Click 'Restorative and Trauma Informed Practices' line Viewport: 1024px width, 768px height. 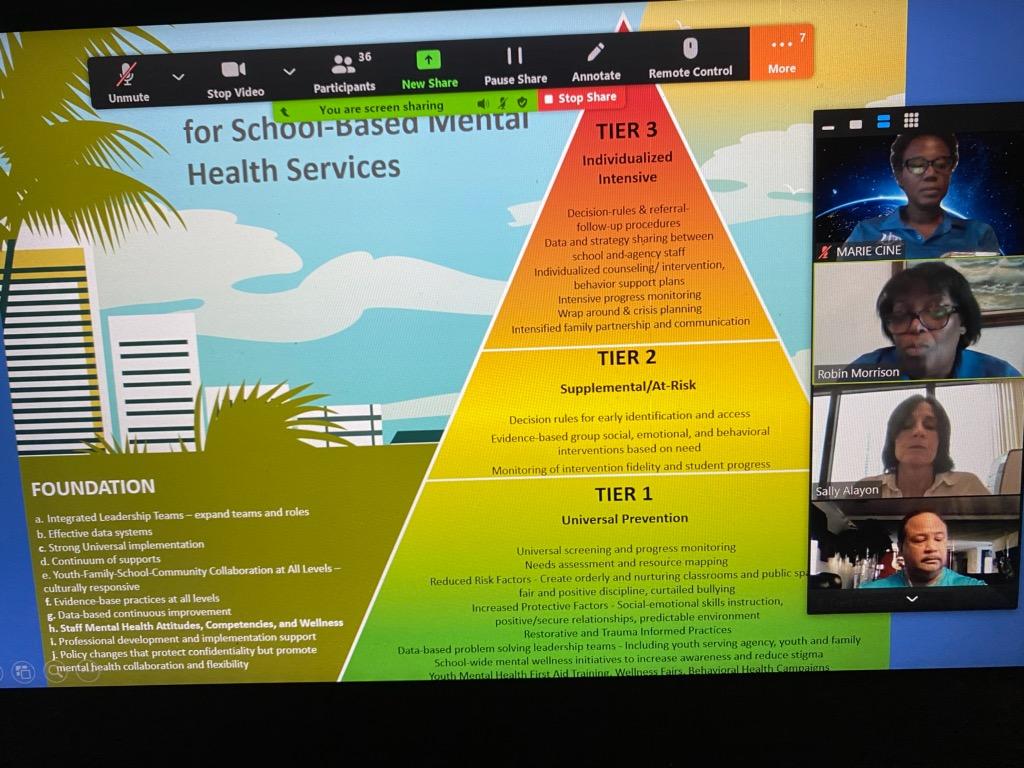(x=628, y=632)
